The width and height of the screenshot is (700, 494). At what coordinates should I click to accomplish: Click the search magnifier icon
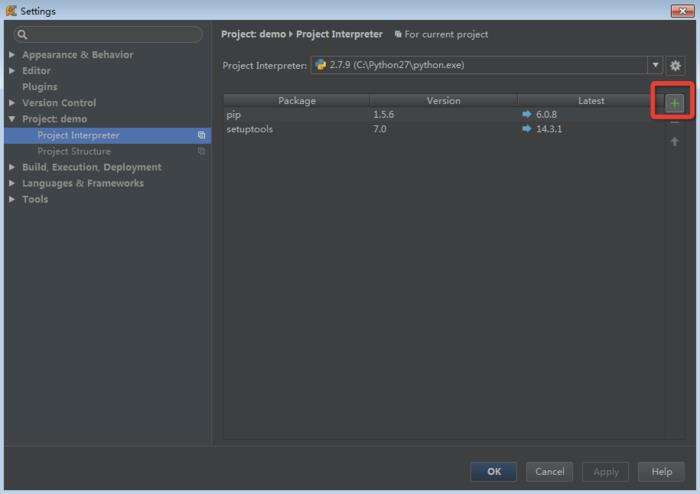coord(22,34)
